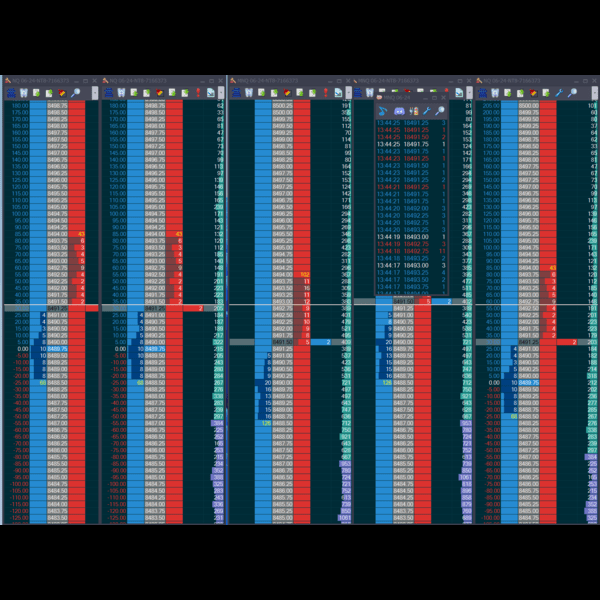Open the toolbar overflow arrow in the partly covered MNQ window
This screenshot has width=600, height=600.
pyautogui.click(x=470, y=93)
